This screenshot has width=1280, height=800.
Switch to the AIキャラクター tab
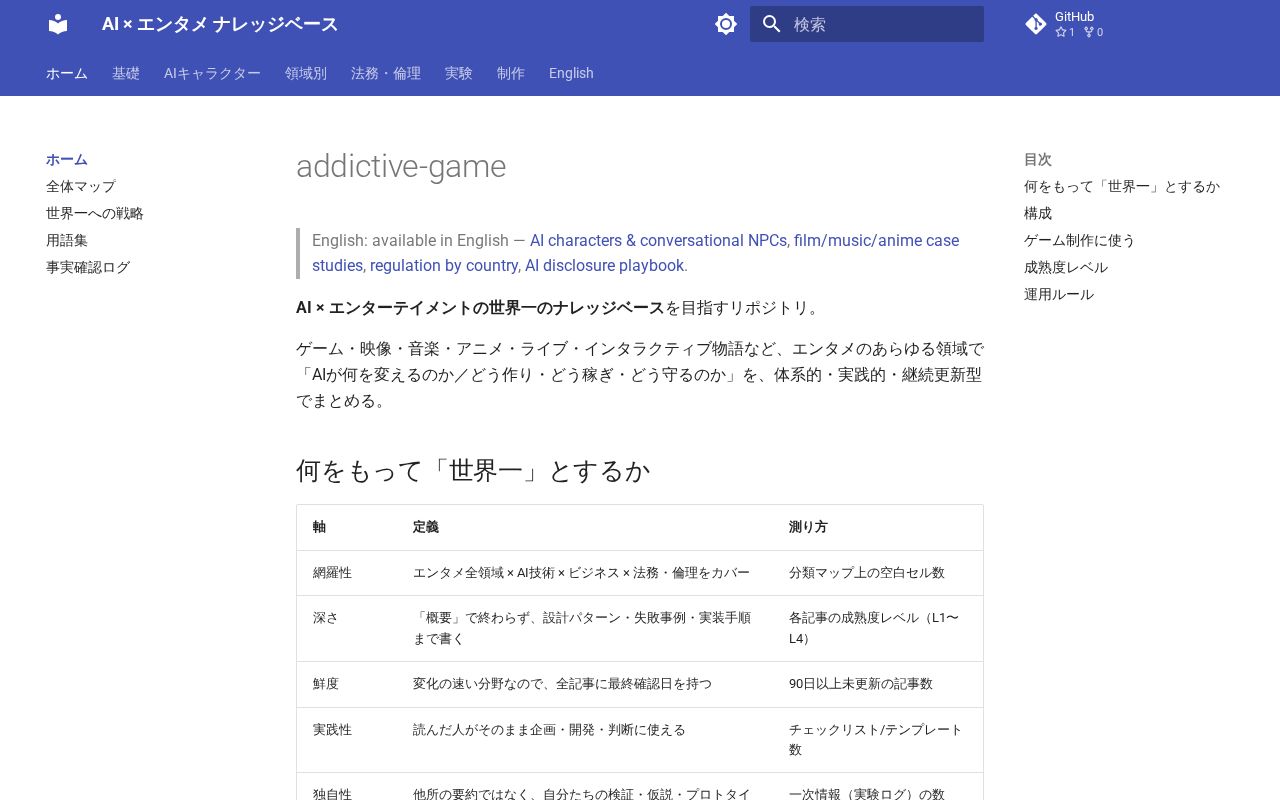tap(212, 73)
